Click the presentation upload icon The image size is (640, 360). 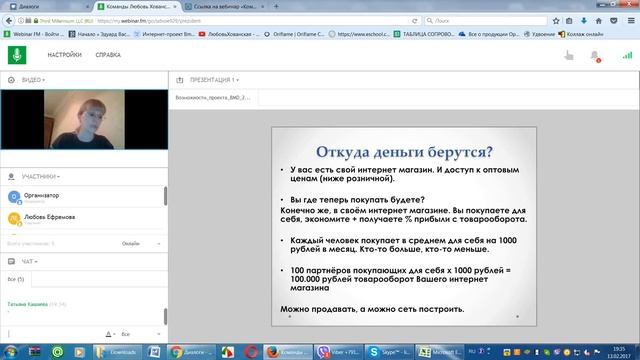pyautogui.click(x=180, y=80)
